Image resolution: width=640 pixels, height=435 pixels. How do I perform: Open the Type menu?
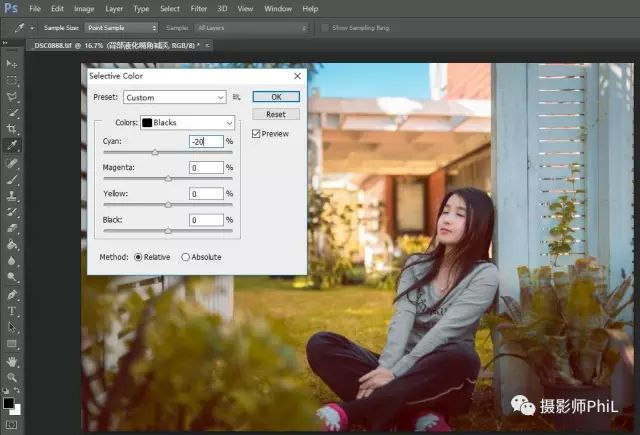point(141,9)
